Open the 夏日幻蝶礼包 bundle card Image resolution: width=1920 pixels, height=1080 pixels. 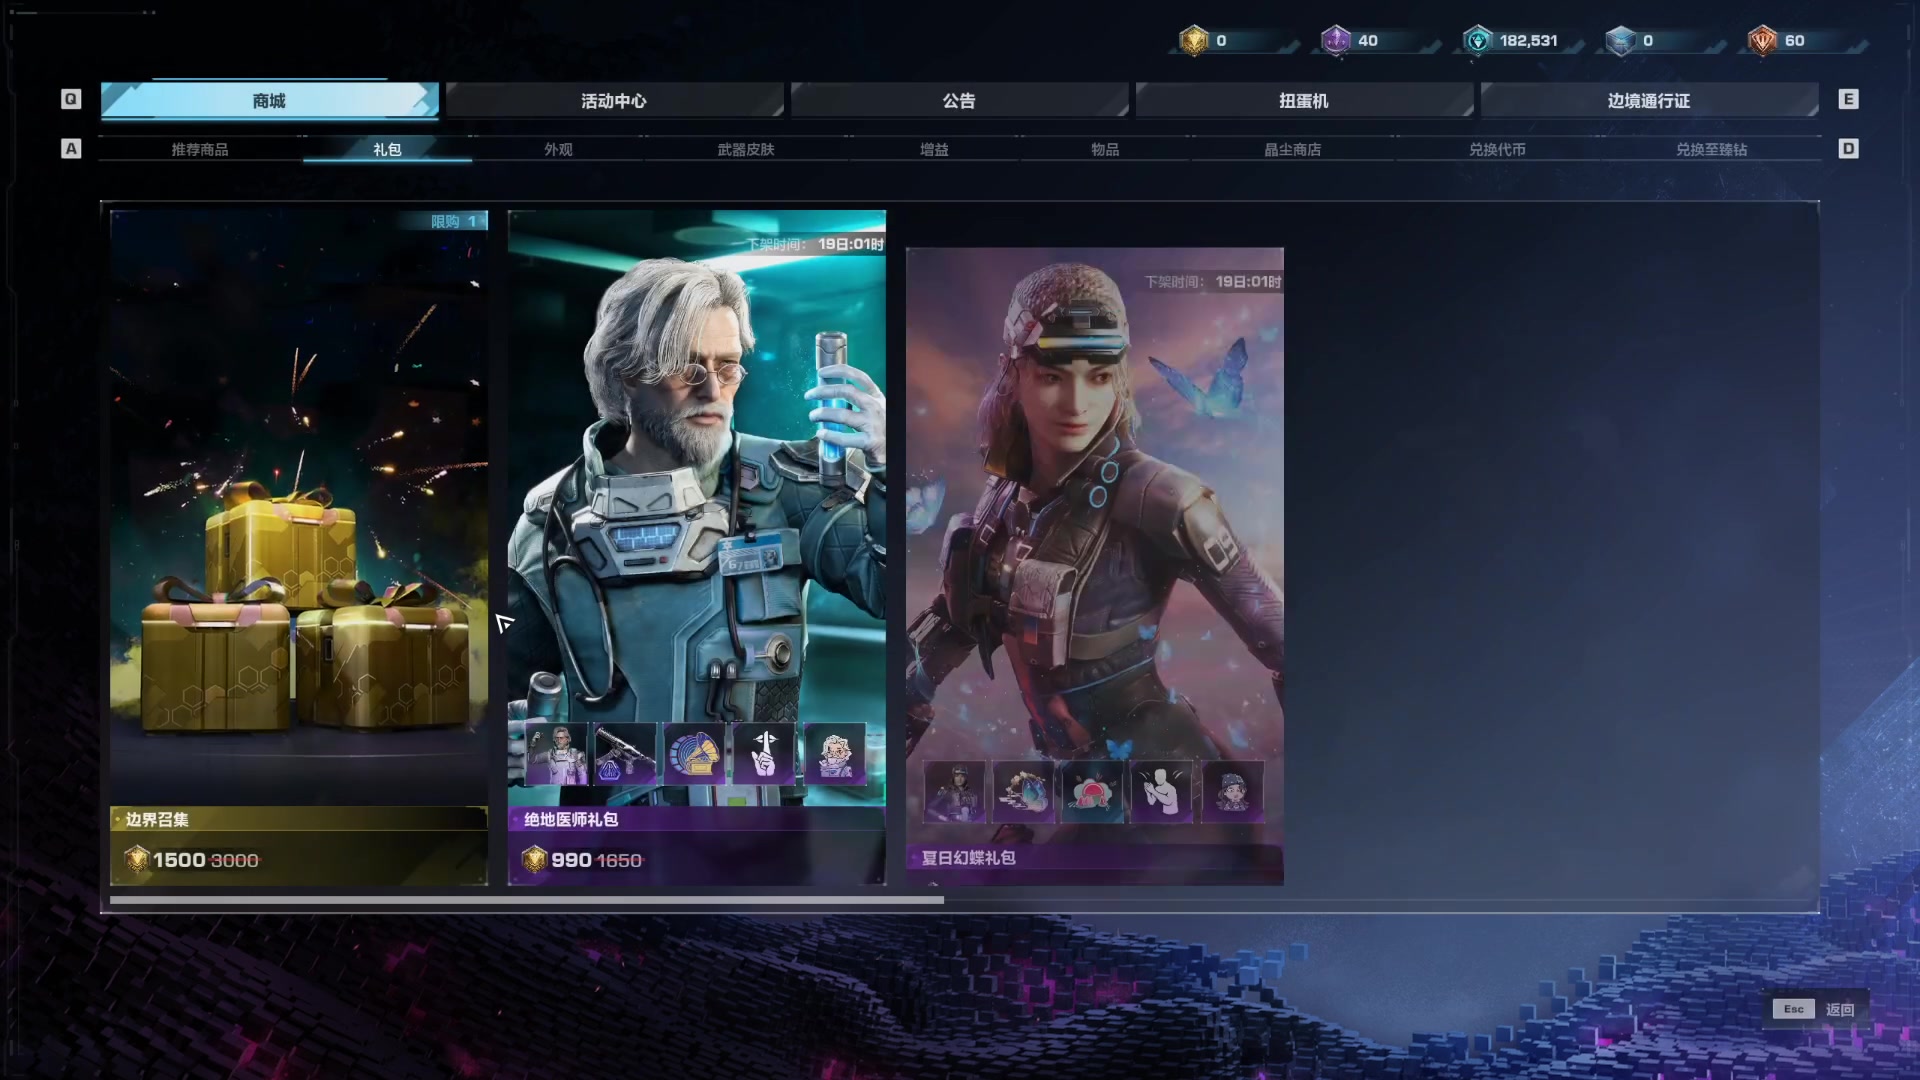click(1095, 566)
